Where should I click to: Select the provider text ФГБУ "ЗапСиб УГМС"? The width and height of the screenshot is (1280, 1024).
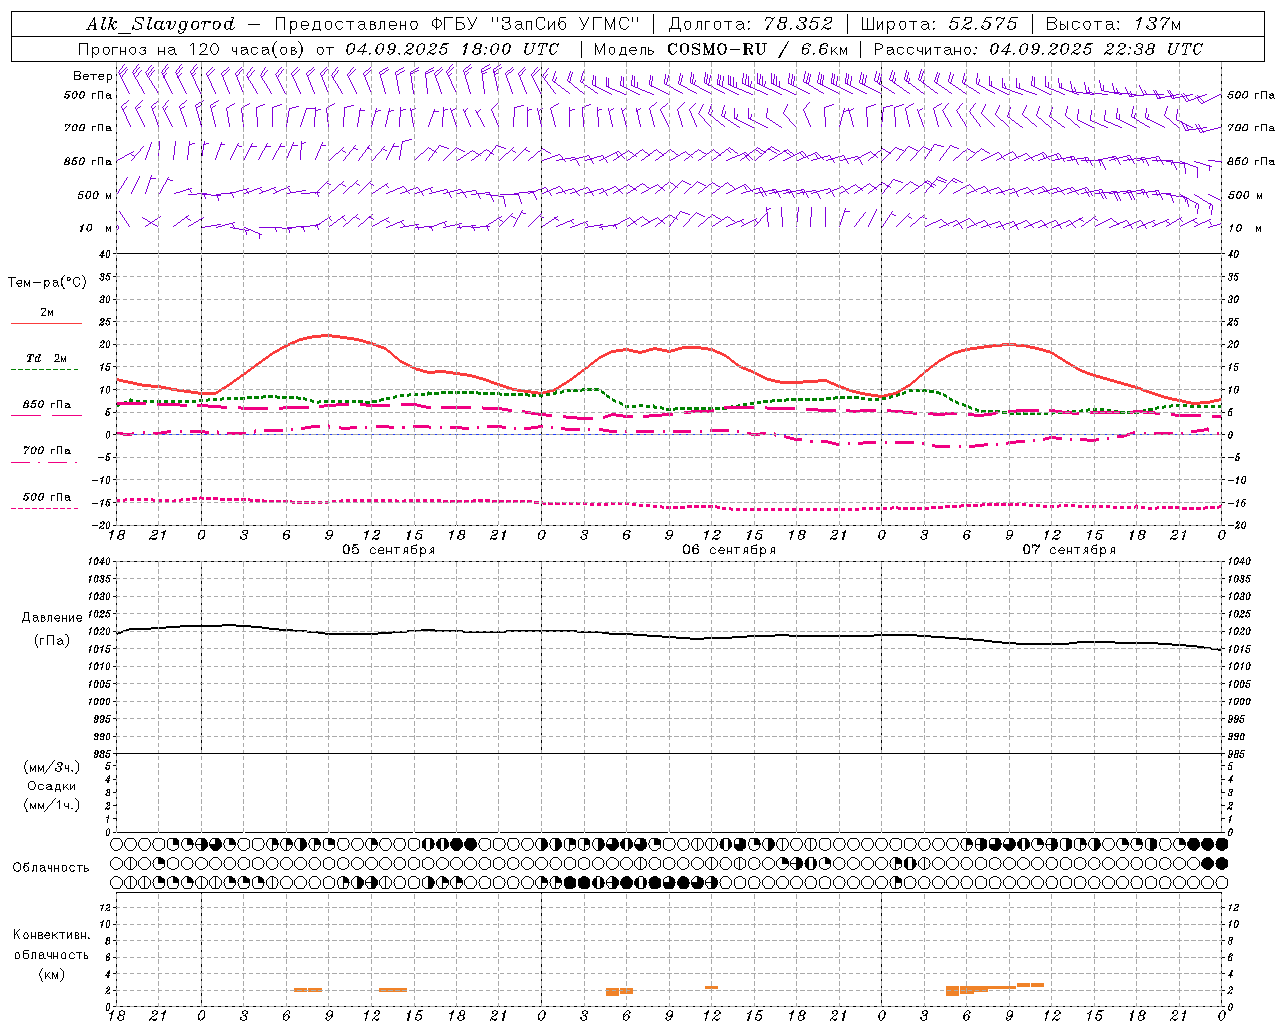(x=535, y=24)
